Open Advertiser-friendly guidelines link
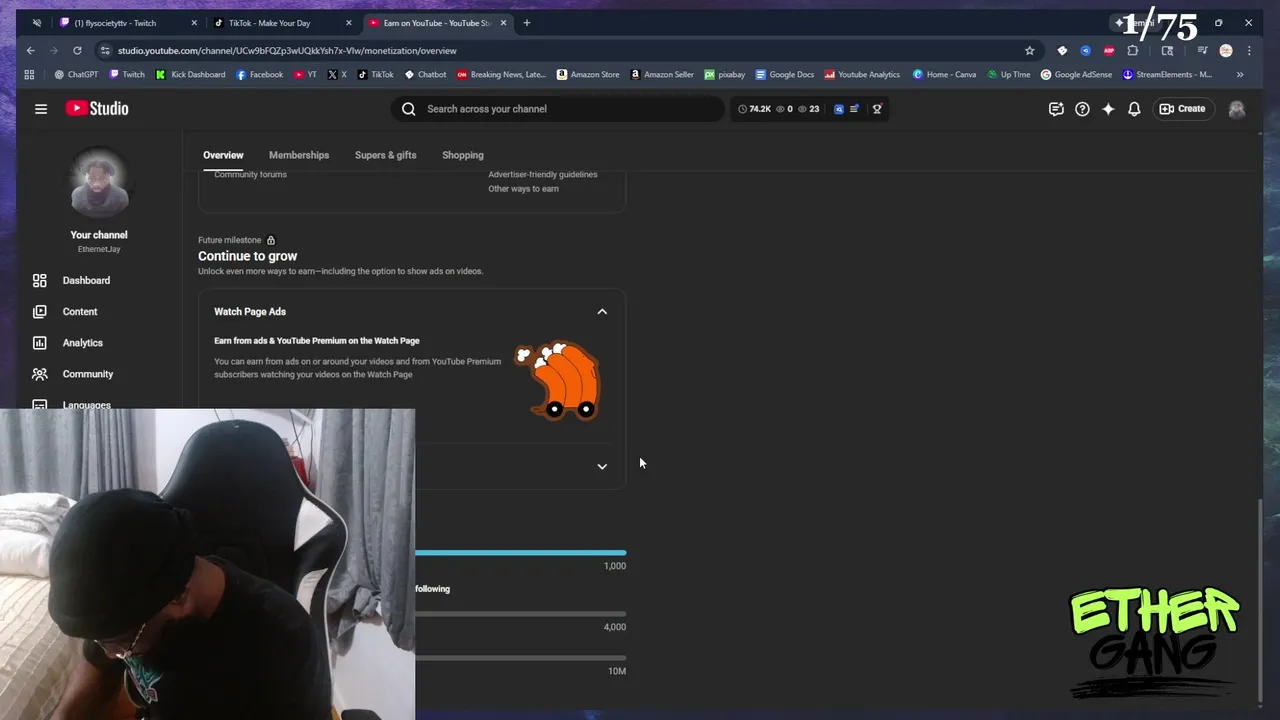 [x=542, y=175]
